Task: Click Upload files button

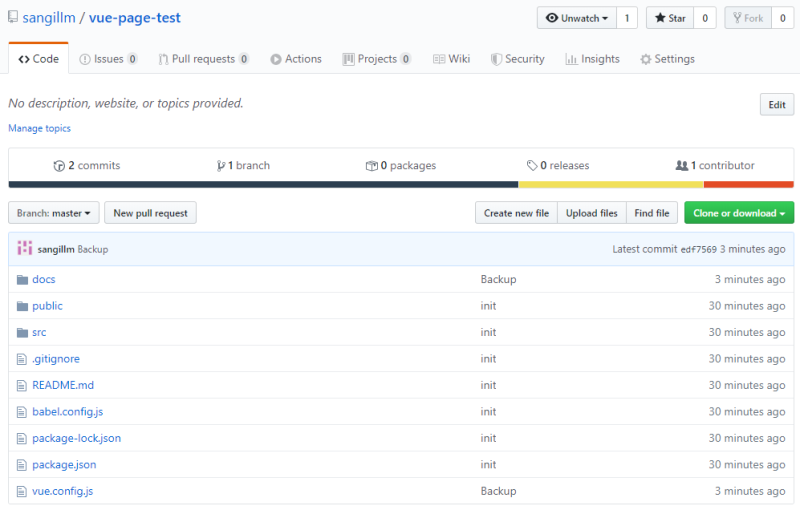Action: [x=591, y=213]
